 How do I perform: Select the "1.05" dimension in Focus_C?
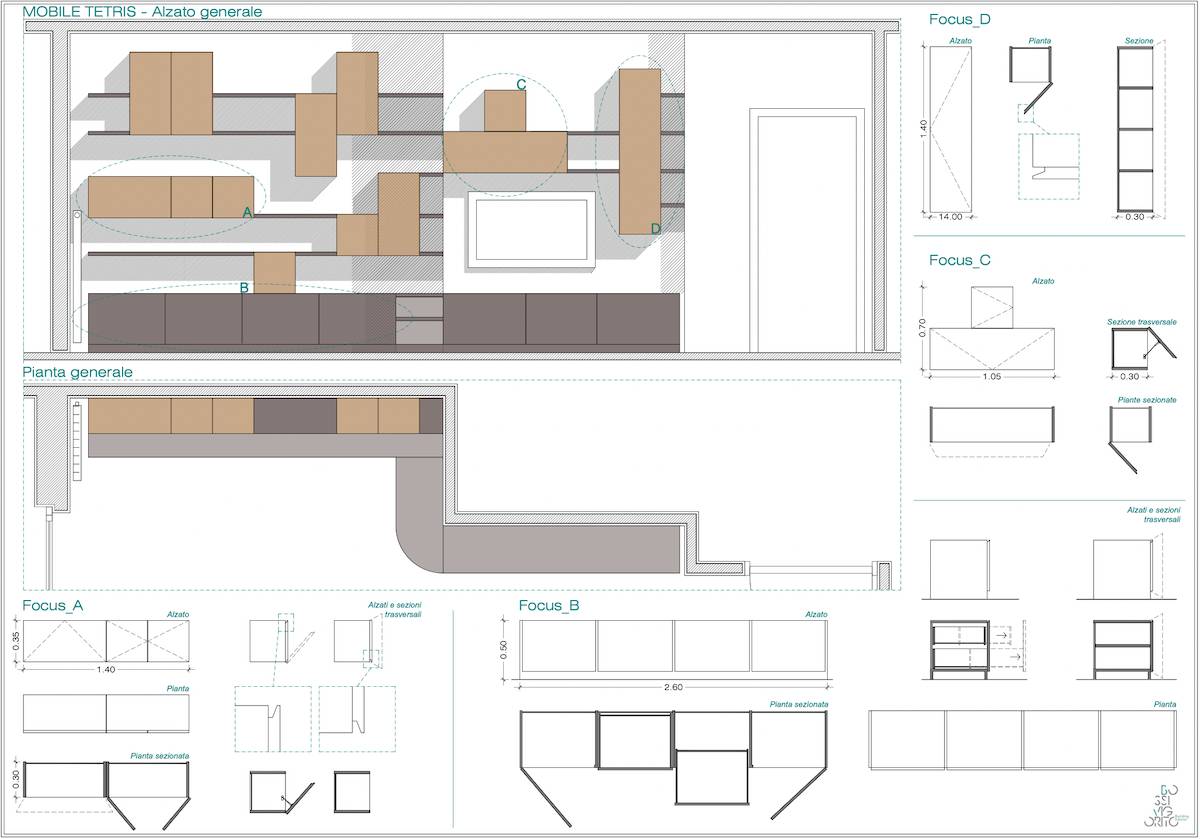pos(991,378)
